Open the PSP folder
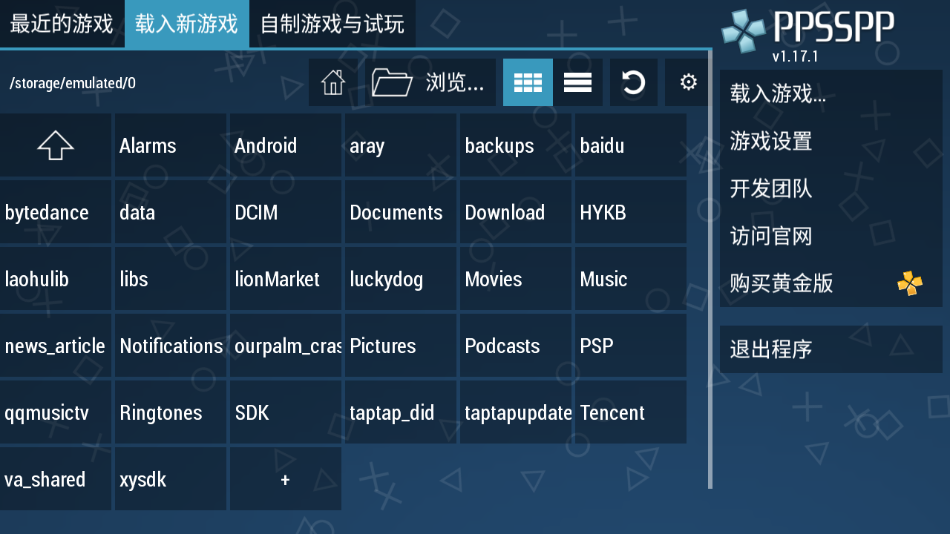 tap(630, 346)
